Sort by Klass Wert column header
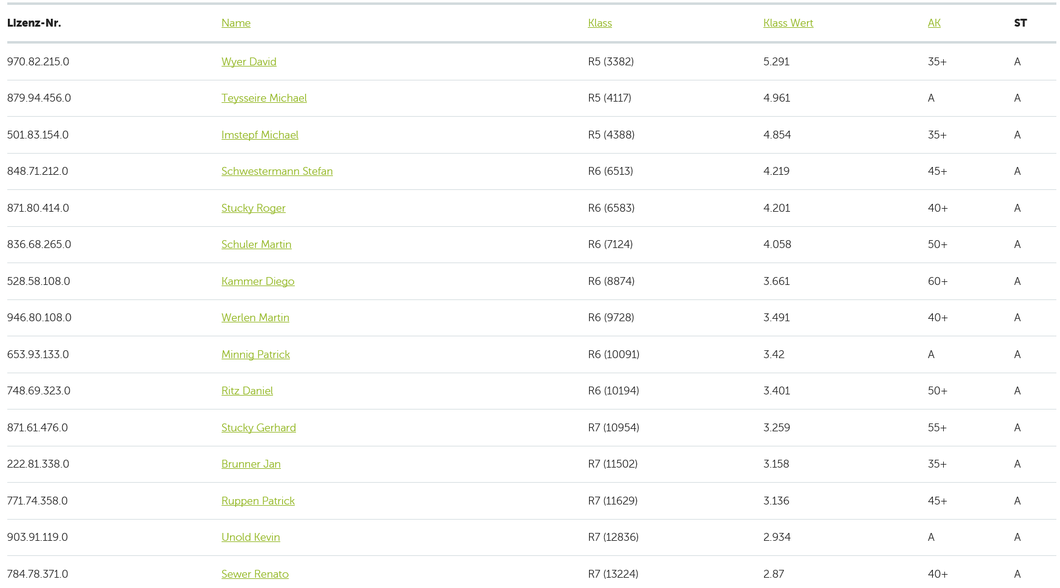Viewport: 1060px width, 588px height. click(x=788, y=23)
